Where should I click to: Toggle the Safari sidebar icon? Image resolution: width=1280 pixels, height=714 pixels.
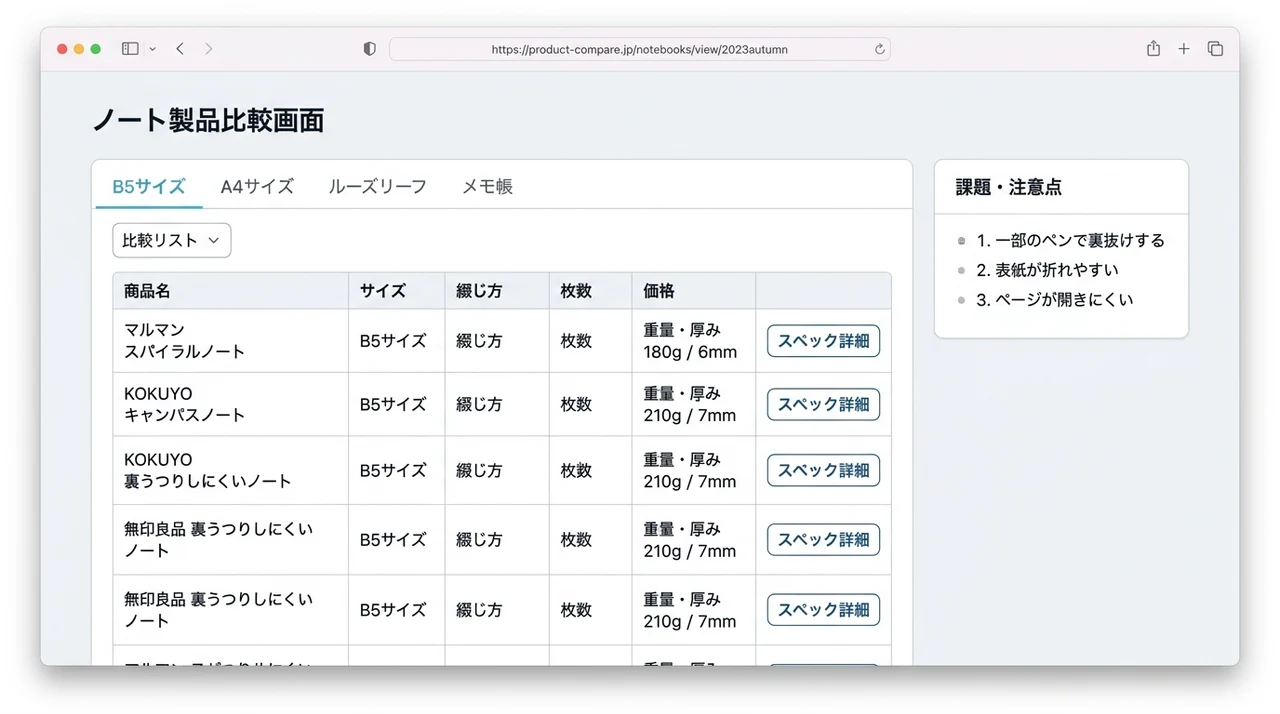coord(130,49)
